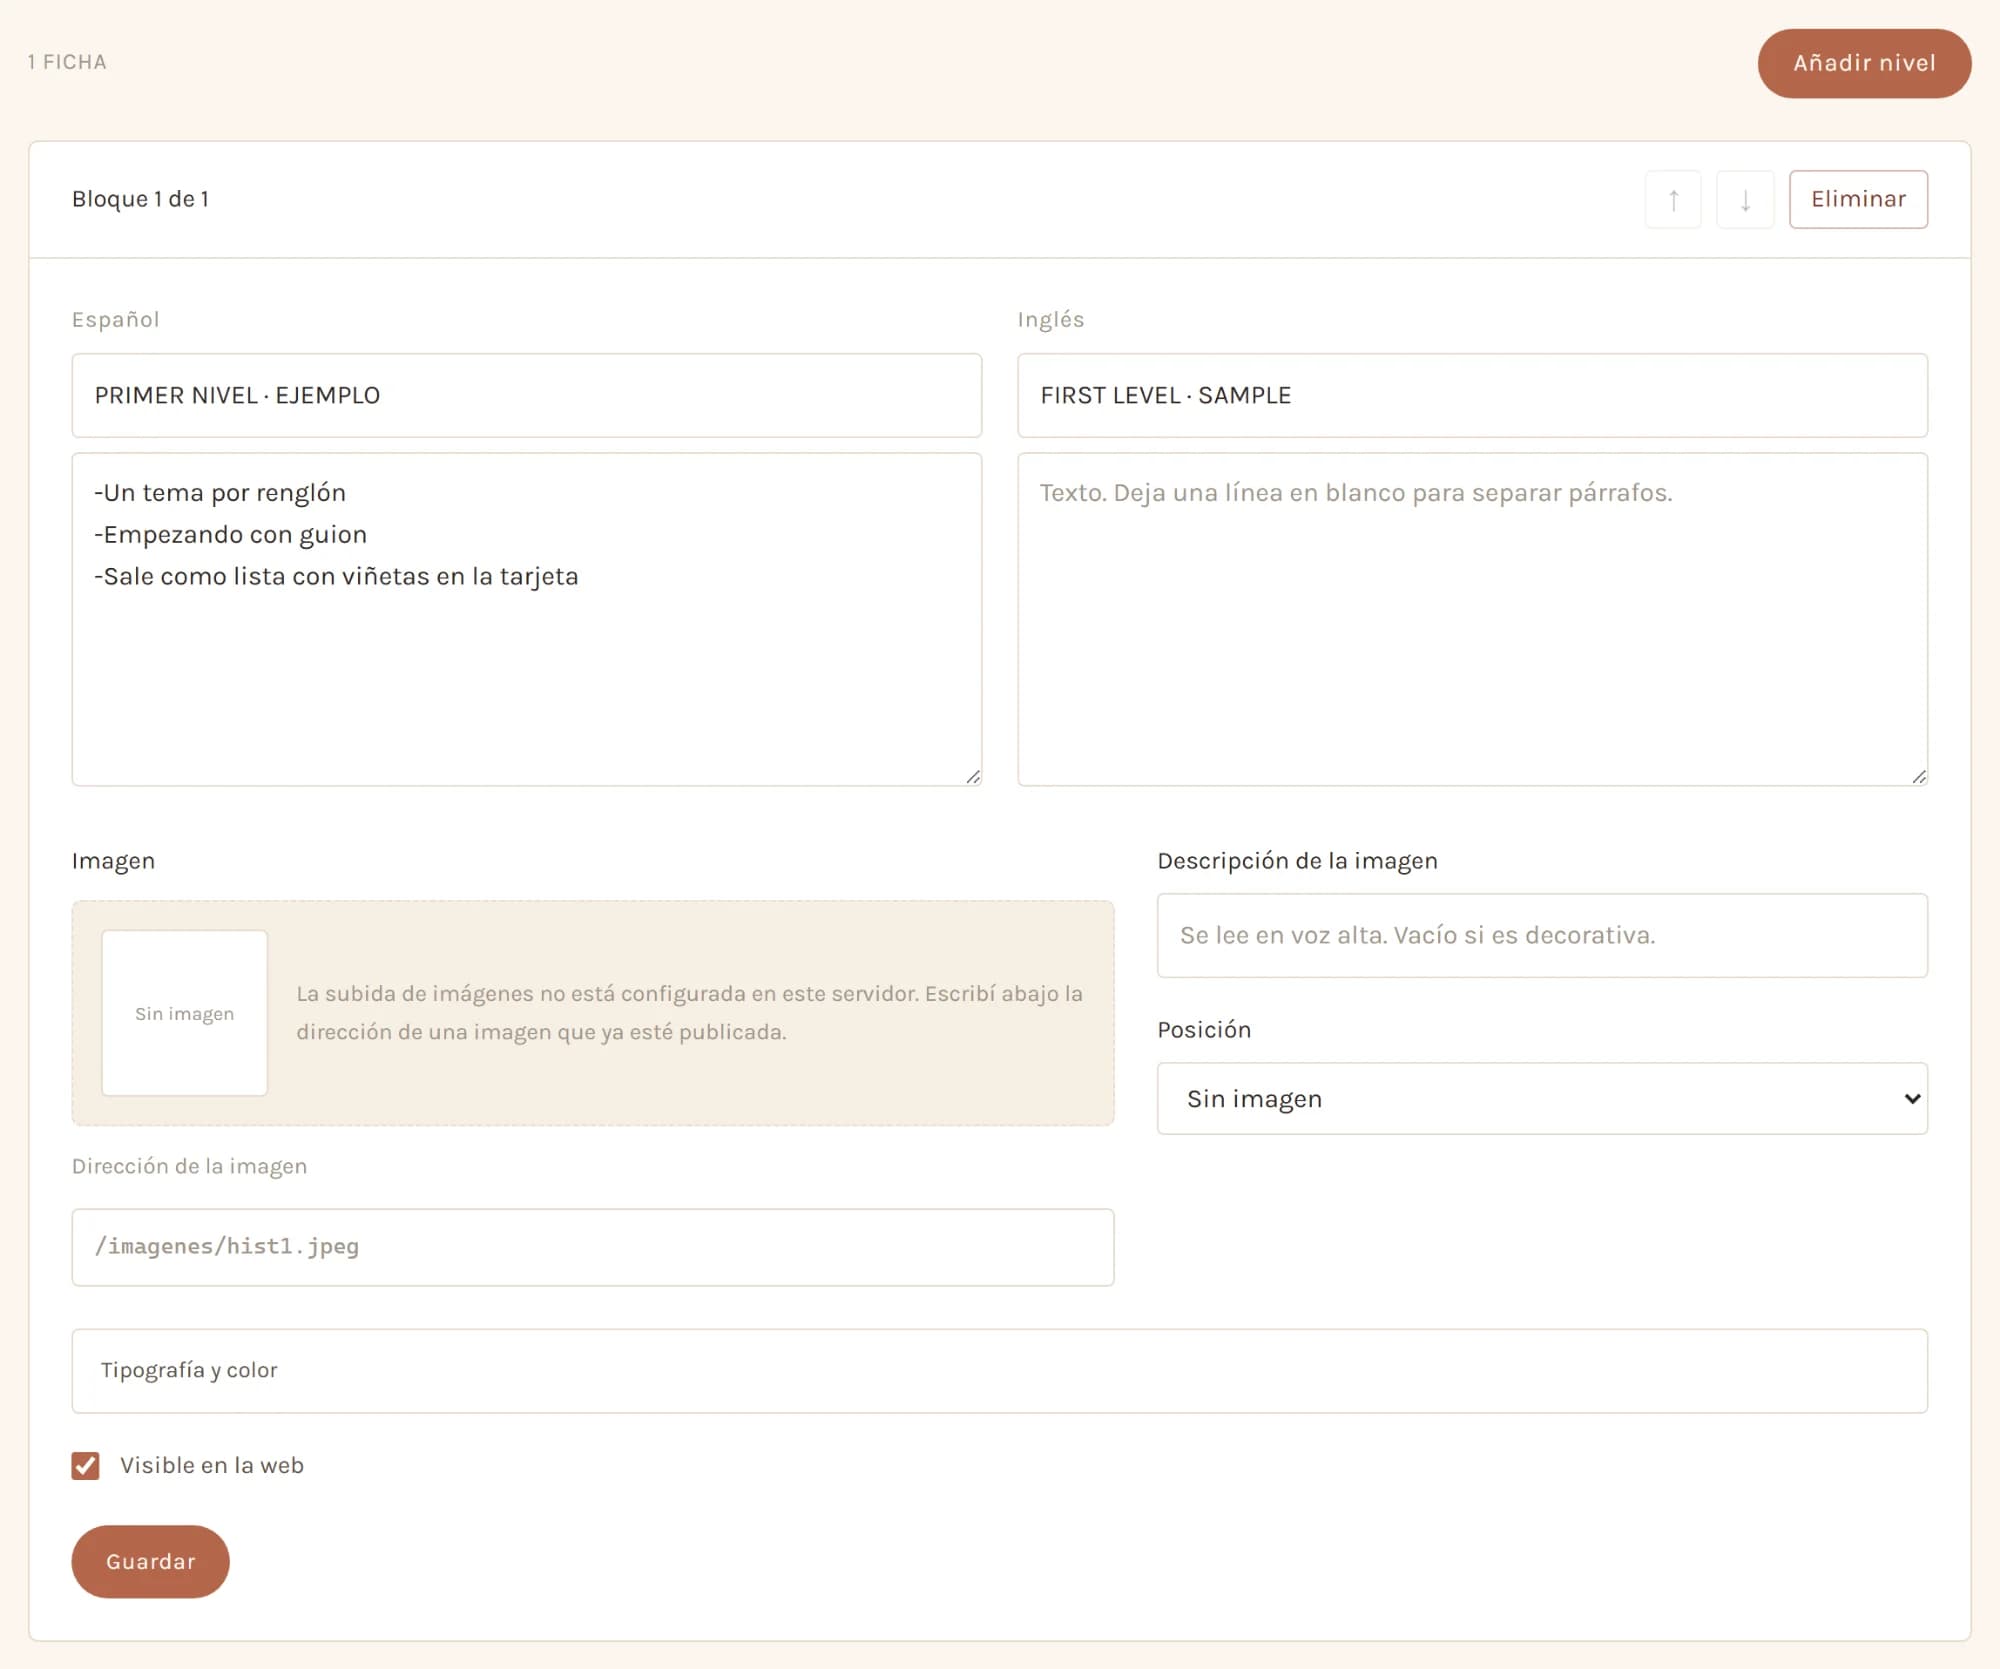Click the Dirección de la imagen label
The width and height of the screenshot is (2000, 1669).
(x=189, y=1166)
